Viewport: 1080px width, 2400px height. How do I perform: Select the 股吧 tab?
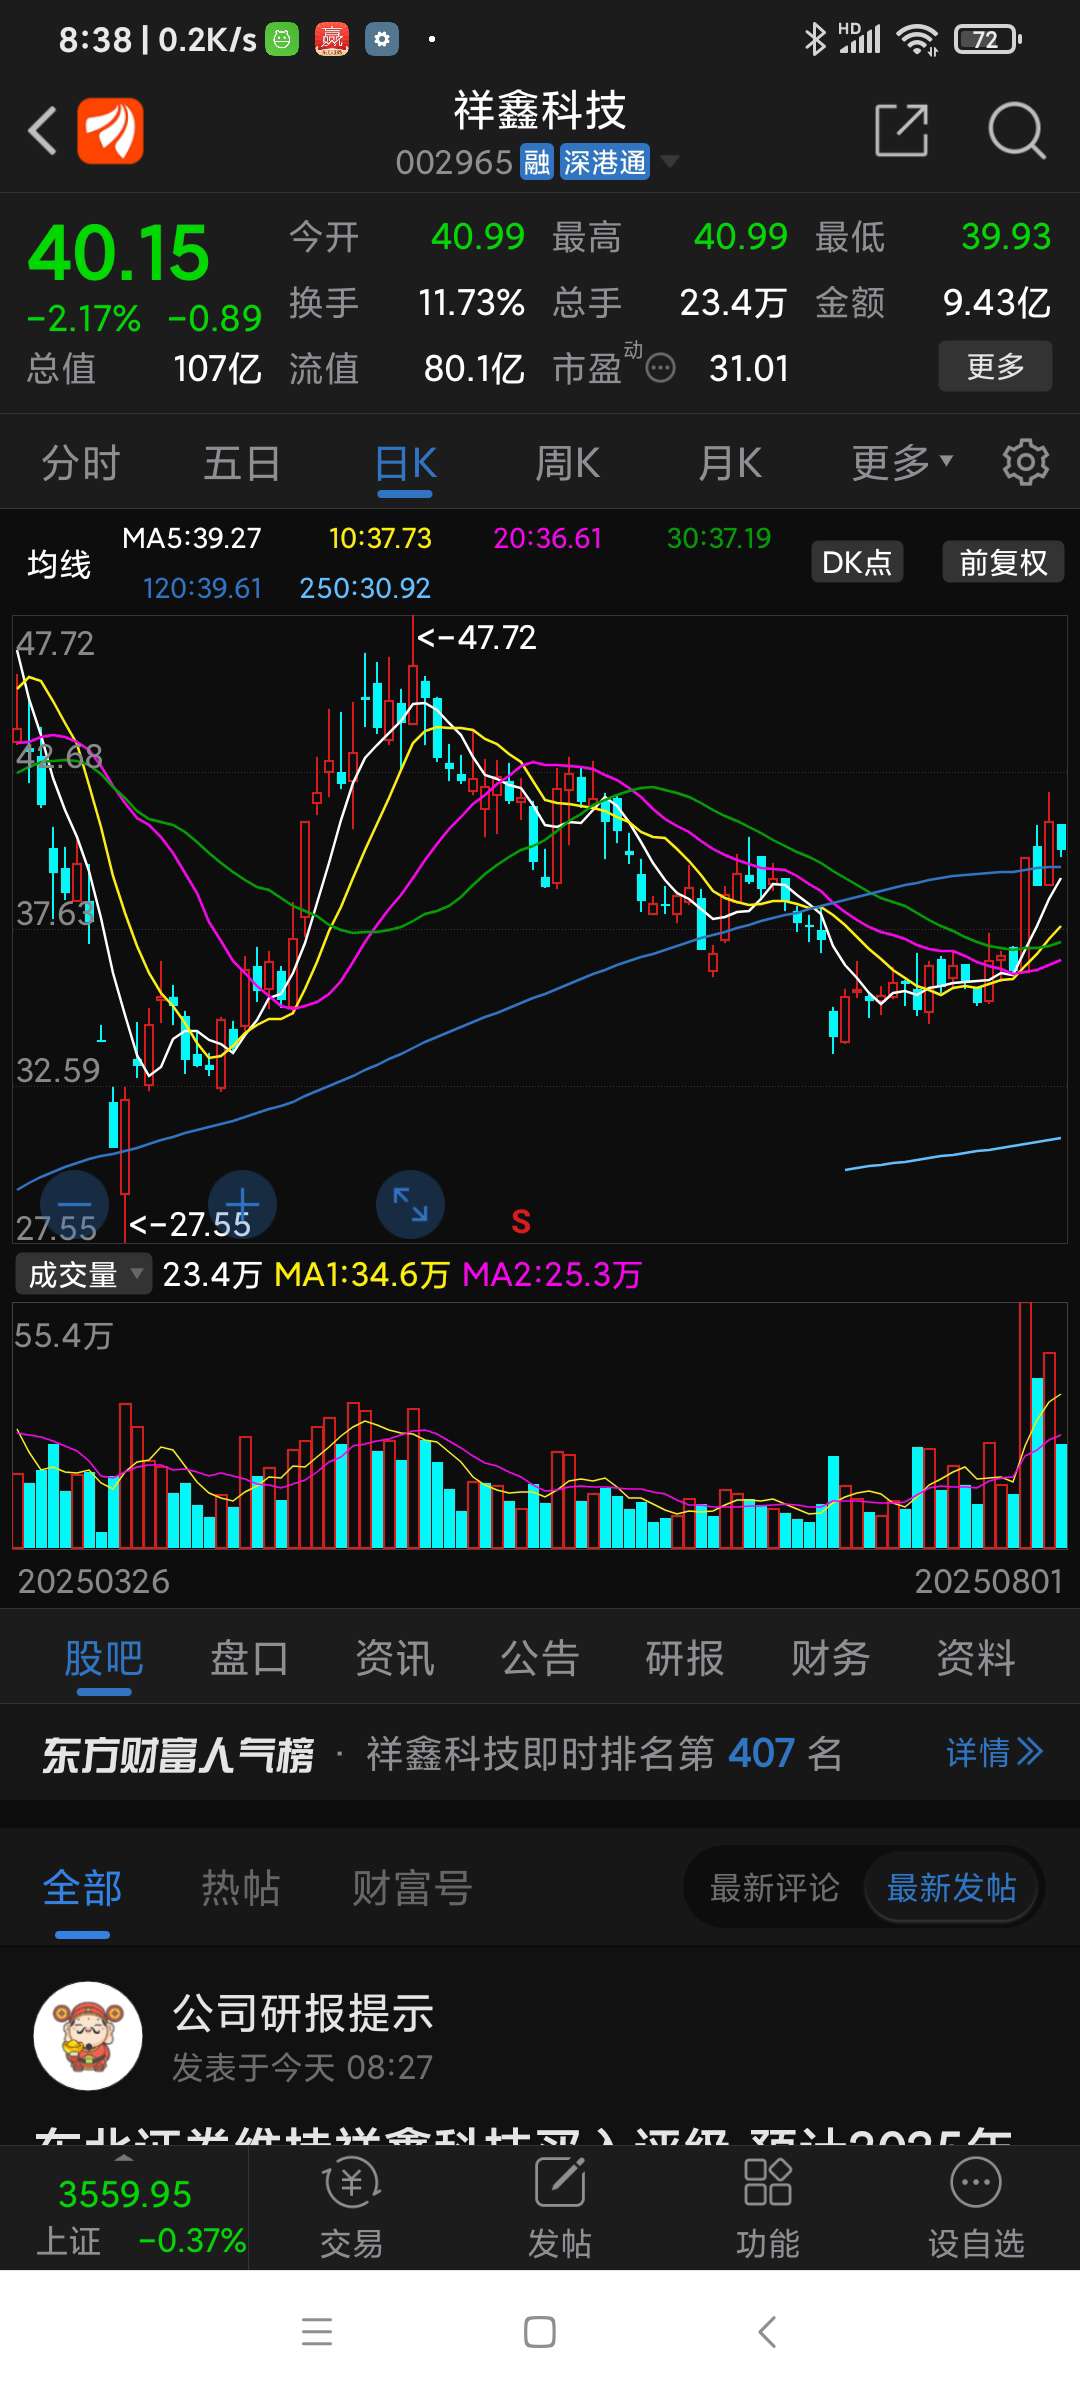(x=104, y=1658)
